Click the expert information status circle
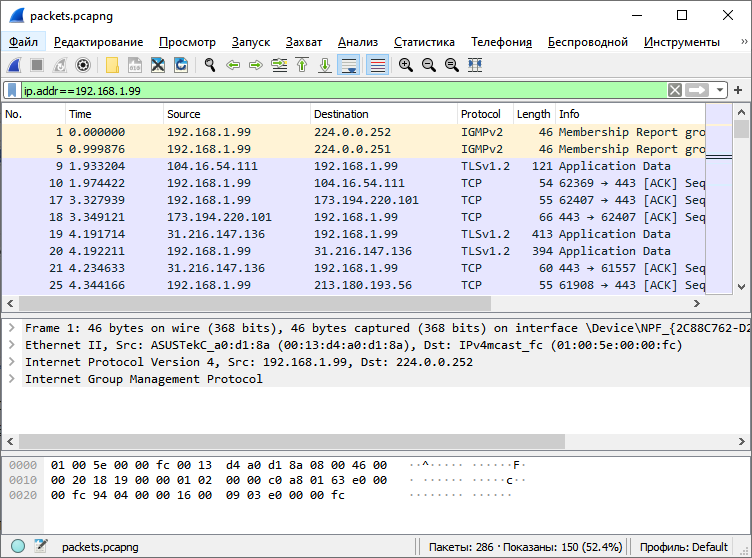 tap(18, 546)
